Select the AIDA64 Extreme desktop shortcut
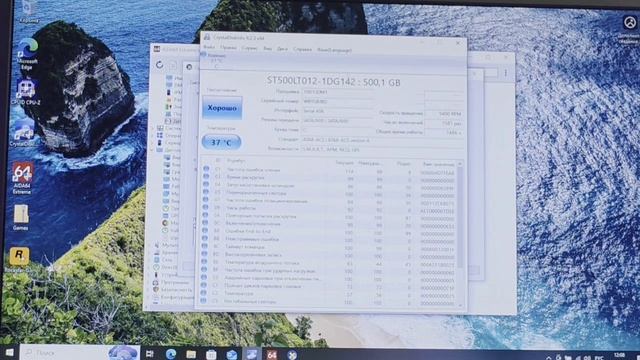Viewport: 640px width, 360px height. coord(22,178)
